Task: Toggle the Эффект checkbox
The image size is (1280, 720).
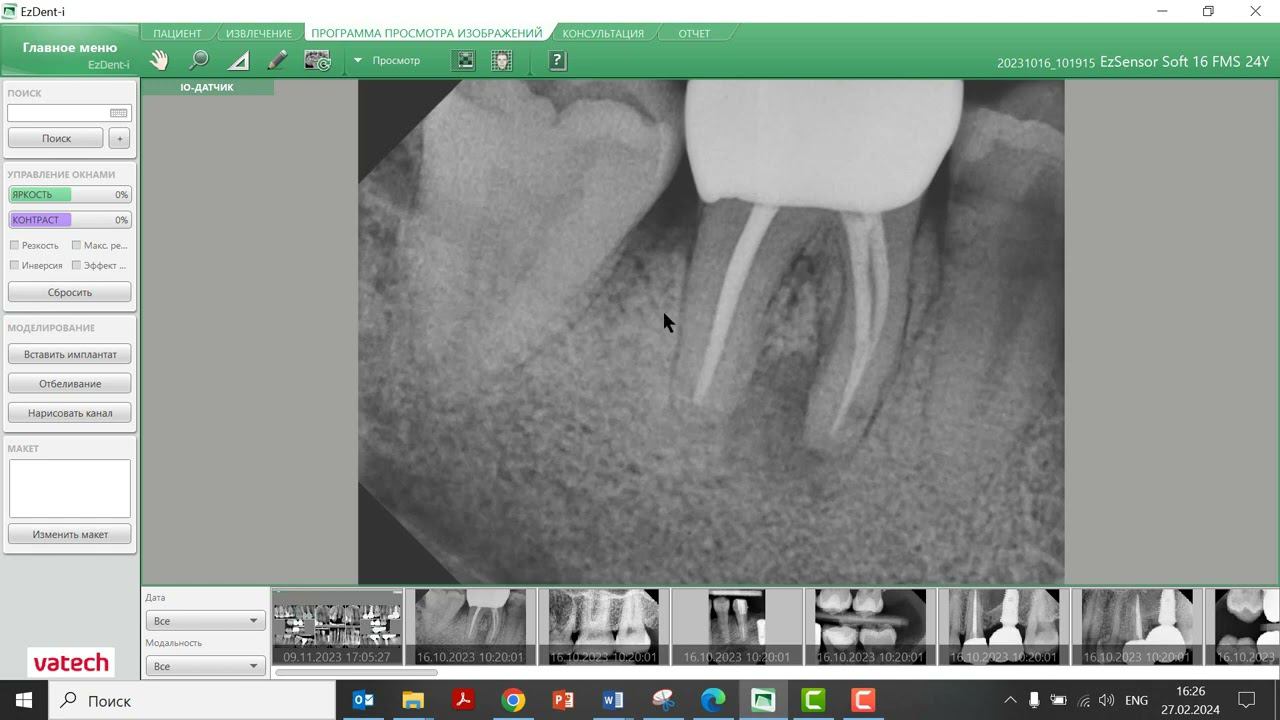Action: 77,265
